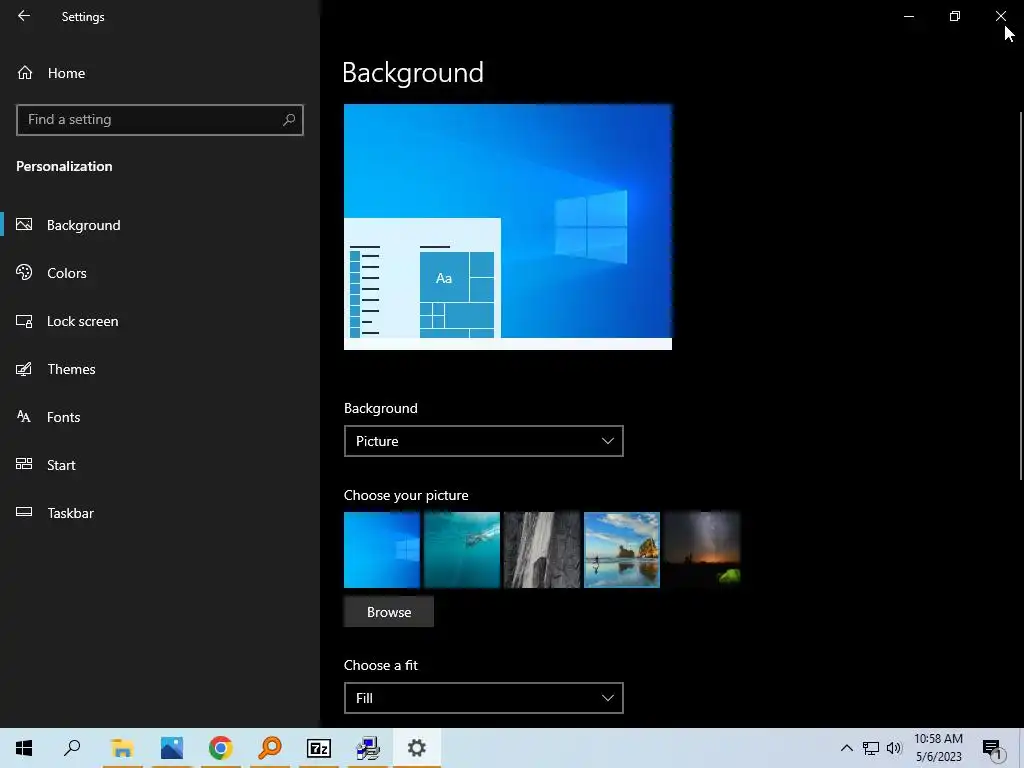1024x768 pixels.
Task: Restore down the Settings window
Action: [955, 16]
